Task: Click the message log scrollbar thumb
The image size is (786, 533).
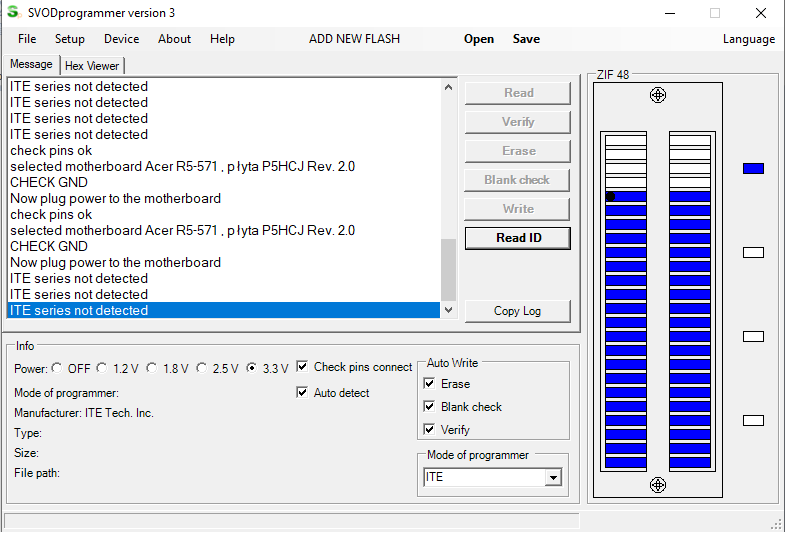Action: pyautogui.click(x=448, y=270)
